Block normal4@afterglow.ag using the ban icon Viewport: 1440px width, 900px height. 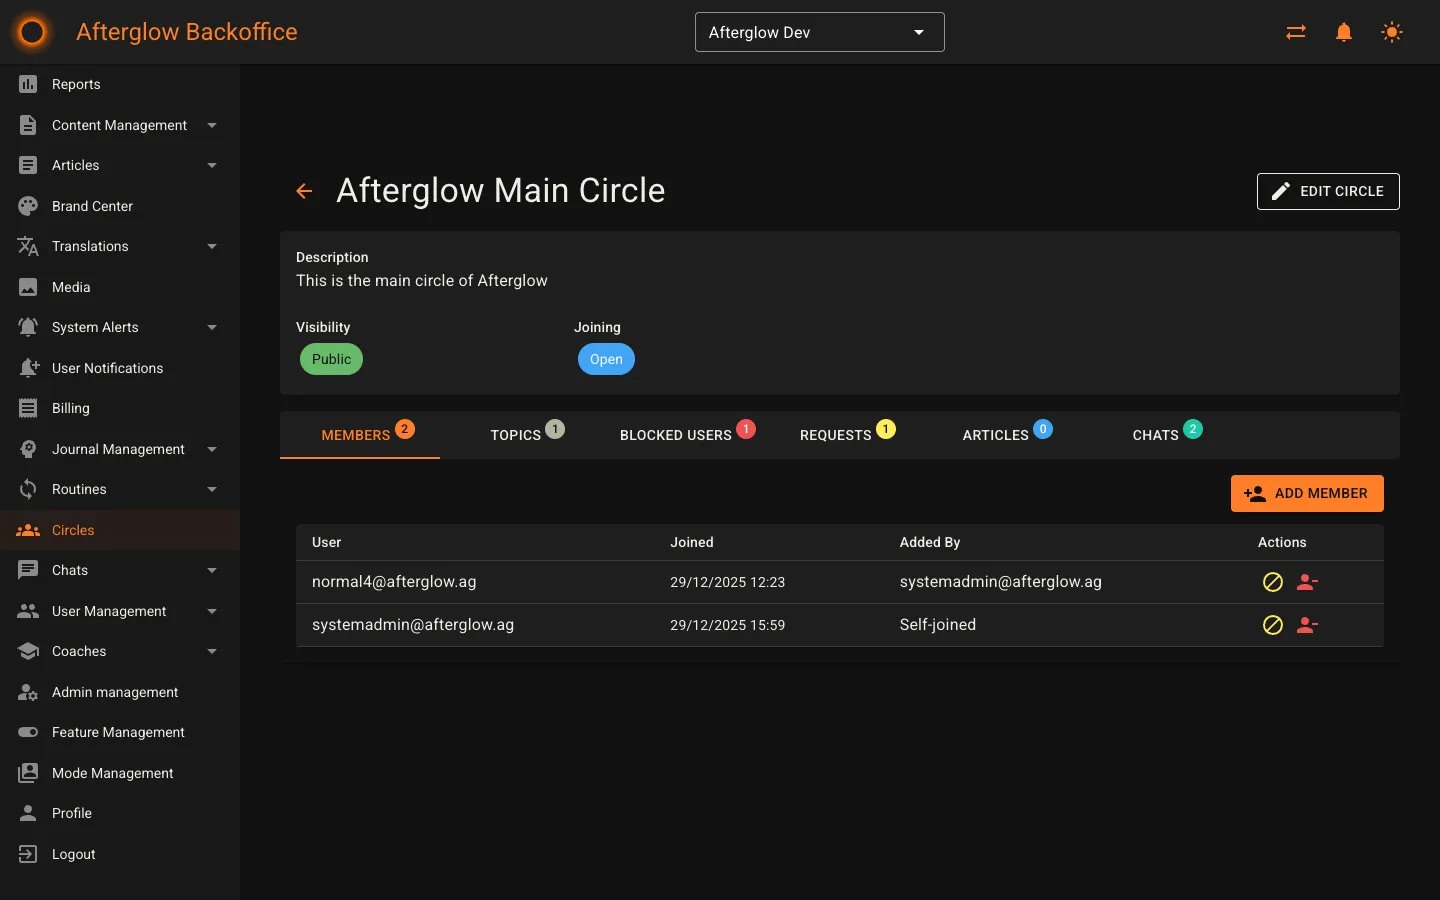(1272, 581)
